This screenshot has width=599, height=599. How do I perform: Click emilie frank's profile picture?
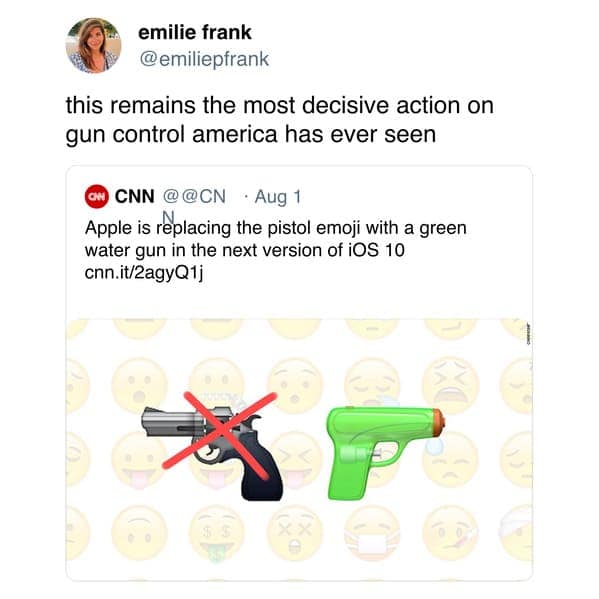94,45
